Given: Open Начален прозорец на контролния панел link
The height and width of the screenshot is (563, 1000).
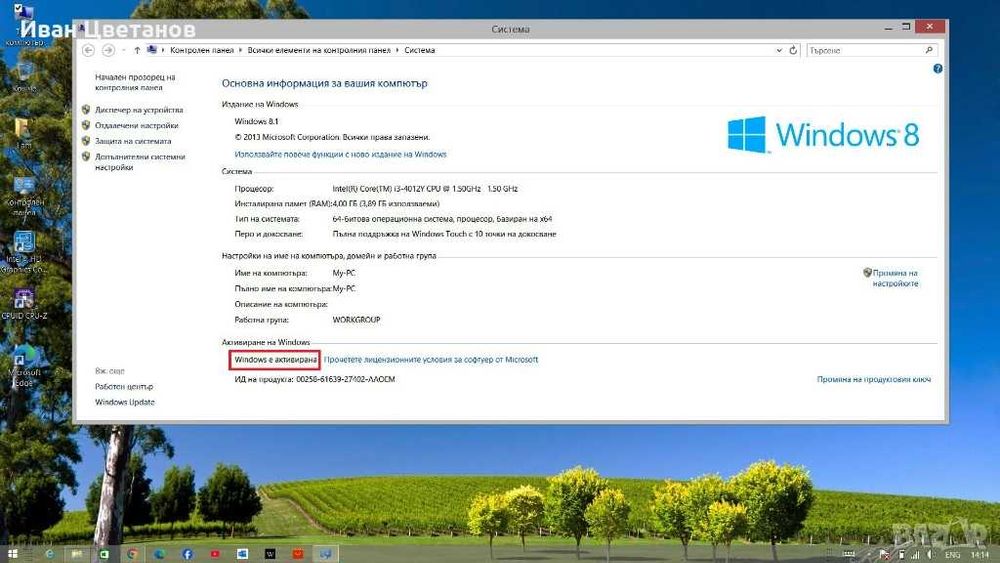Looking at the screenshot, I should (x=135, y=82).
